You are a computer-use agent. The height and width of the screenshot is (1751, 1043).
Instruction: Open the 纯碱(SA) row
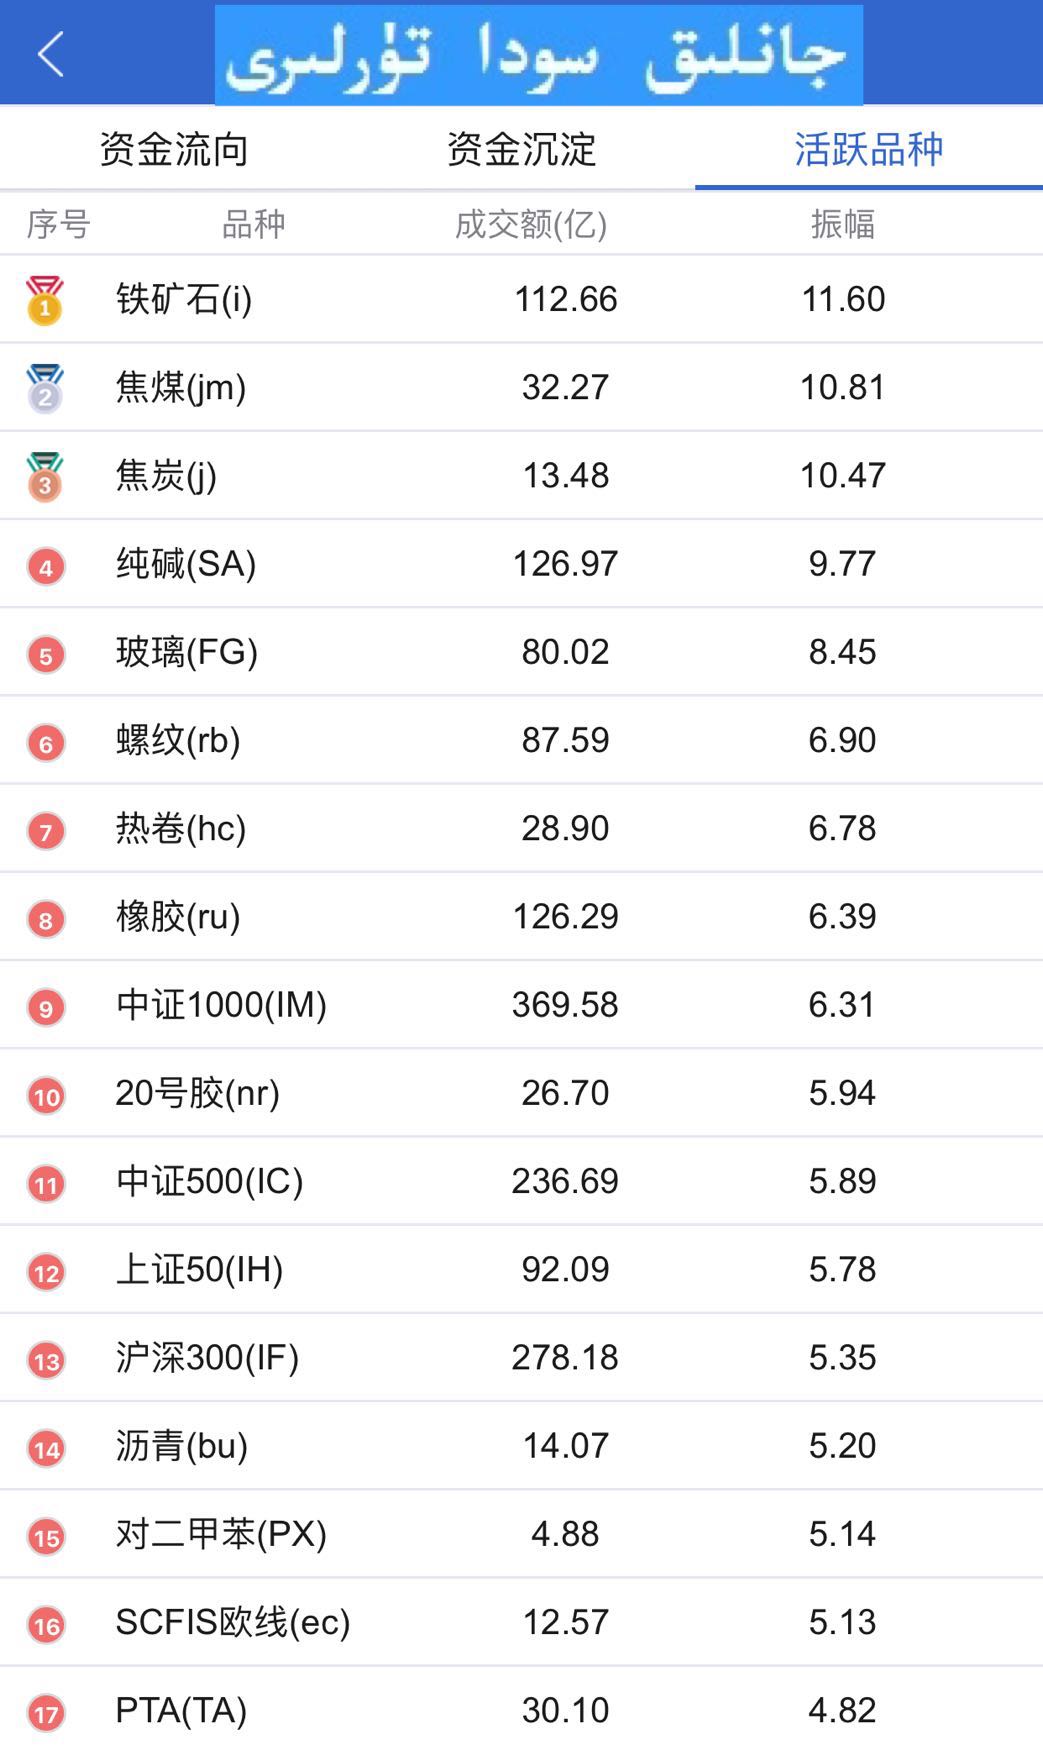(521, 563)
